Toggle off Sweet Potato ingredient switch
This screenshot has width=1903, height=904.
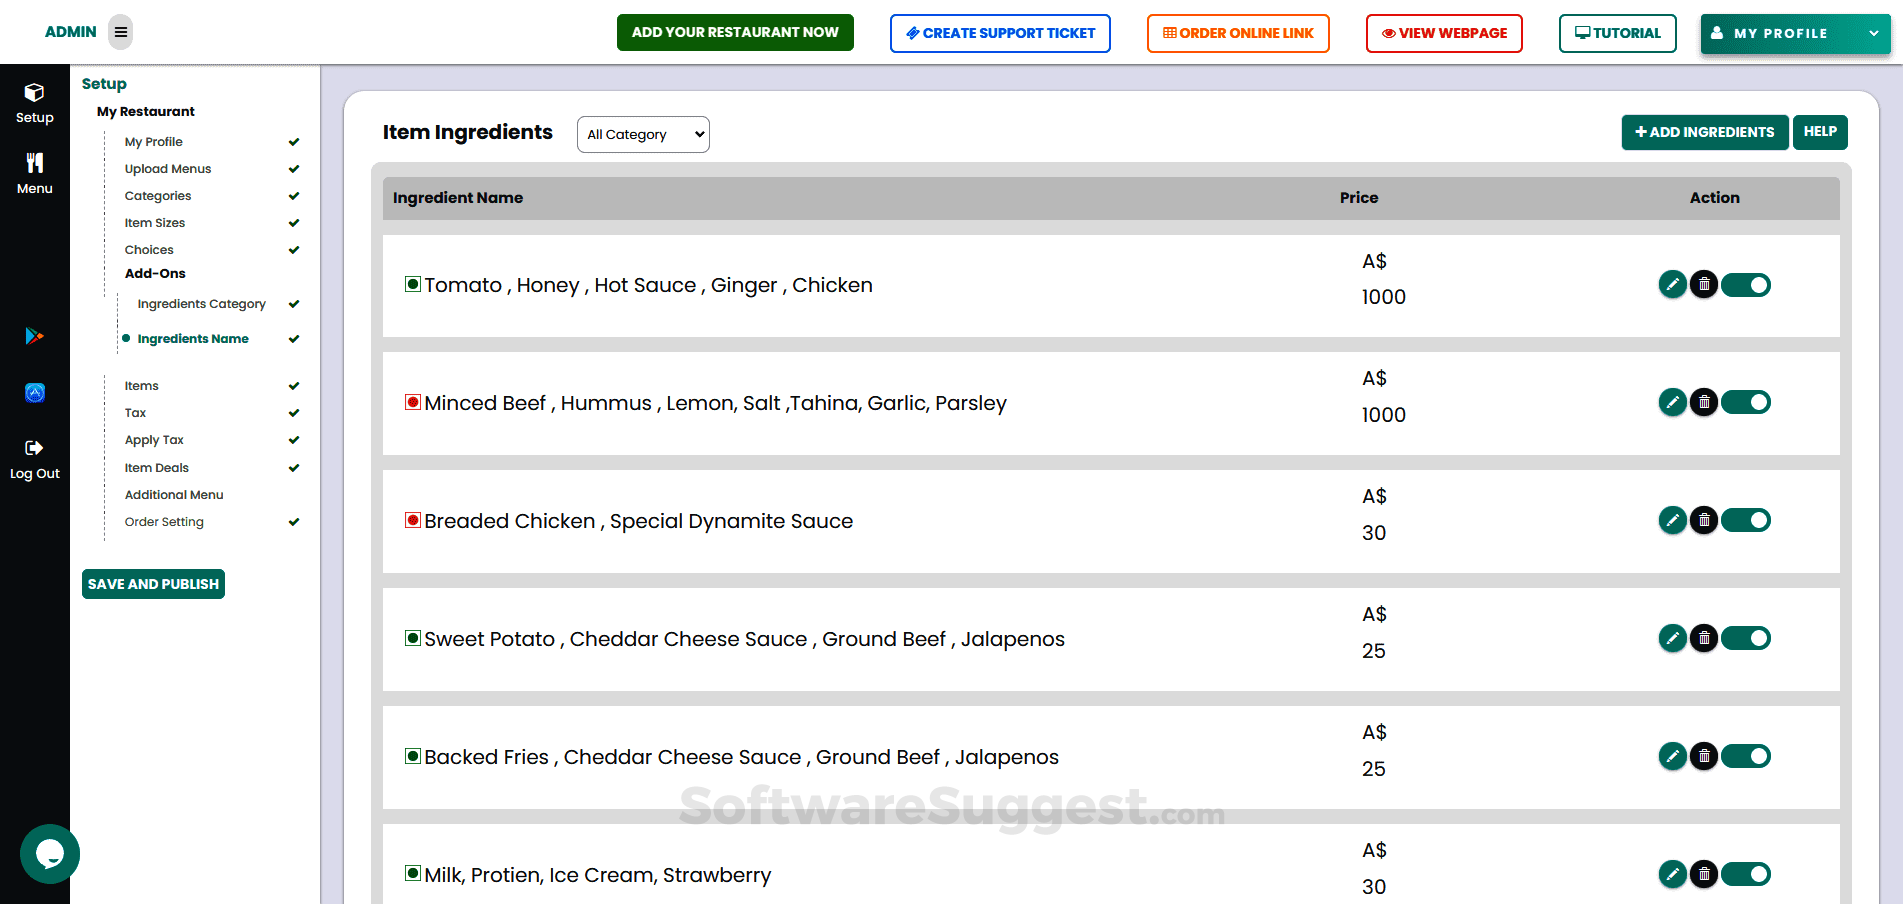pyautogui.click(x=1746, y=638)
